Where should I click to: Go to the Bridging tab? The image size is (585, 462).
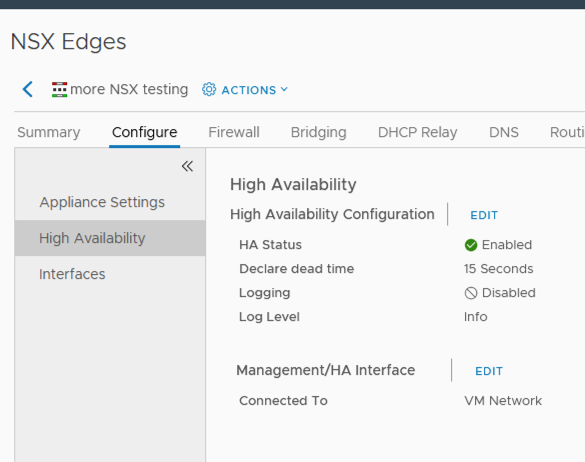click(x=319, y=132)
